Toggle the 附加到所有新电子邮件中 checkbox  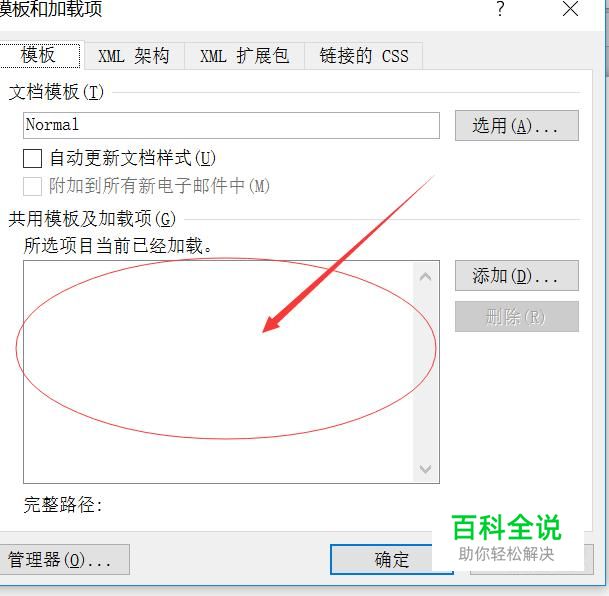point(33,186)
